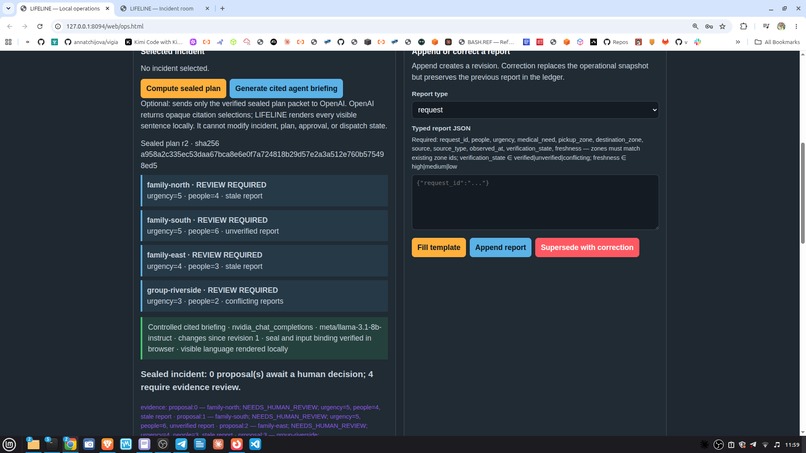Viewport: 806px width, 453px height.
Task: Open the screenshot camera app in taskbar
Action: [88, 444]
